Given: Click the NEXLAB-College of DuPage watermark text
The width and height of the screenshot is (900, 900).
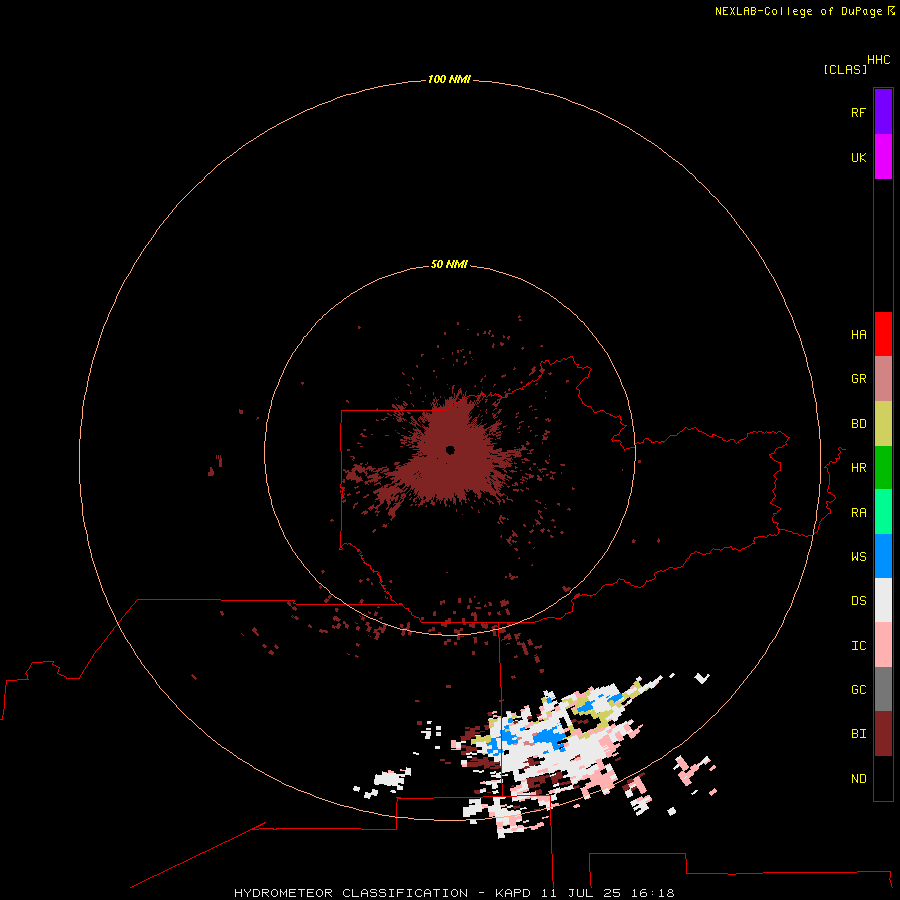Looking at the screenshot, I should [798, 11].
